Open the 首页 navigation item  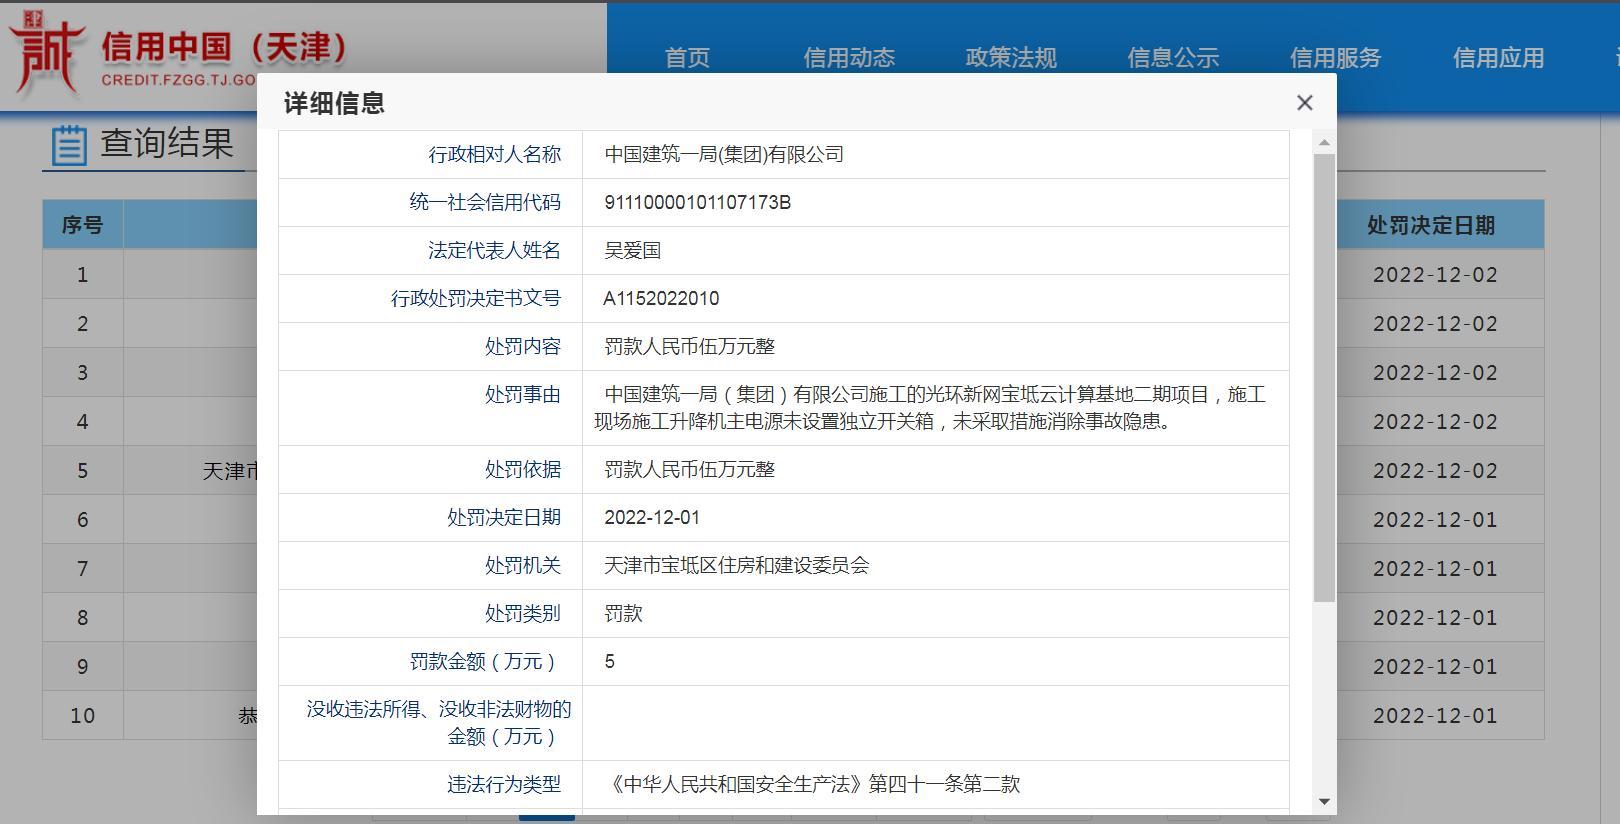point(687,58)
